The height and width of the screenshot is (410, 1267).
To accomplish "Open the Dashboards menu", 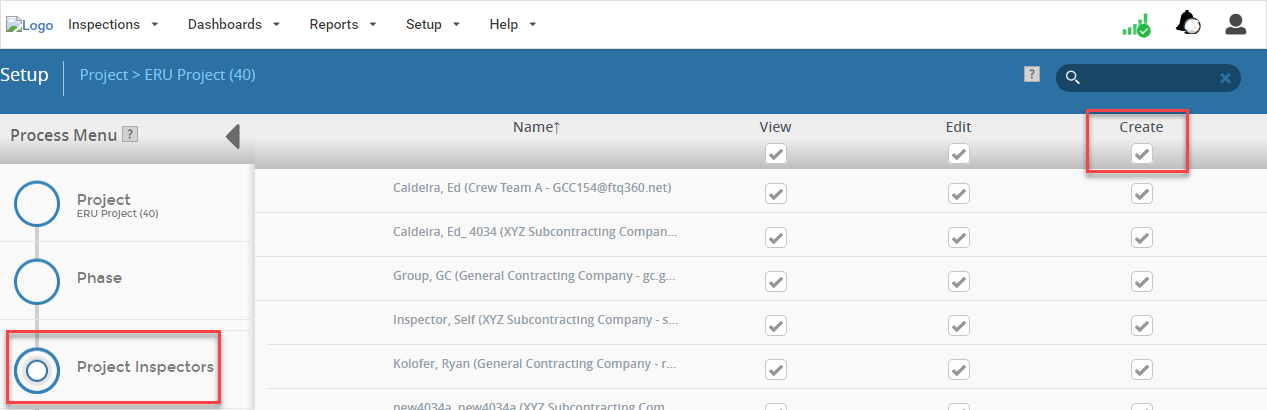I will pos(234,24).
